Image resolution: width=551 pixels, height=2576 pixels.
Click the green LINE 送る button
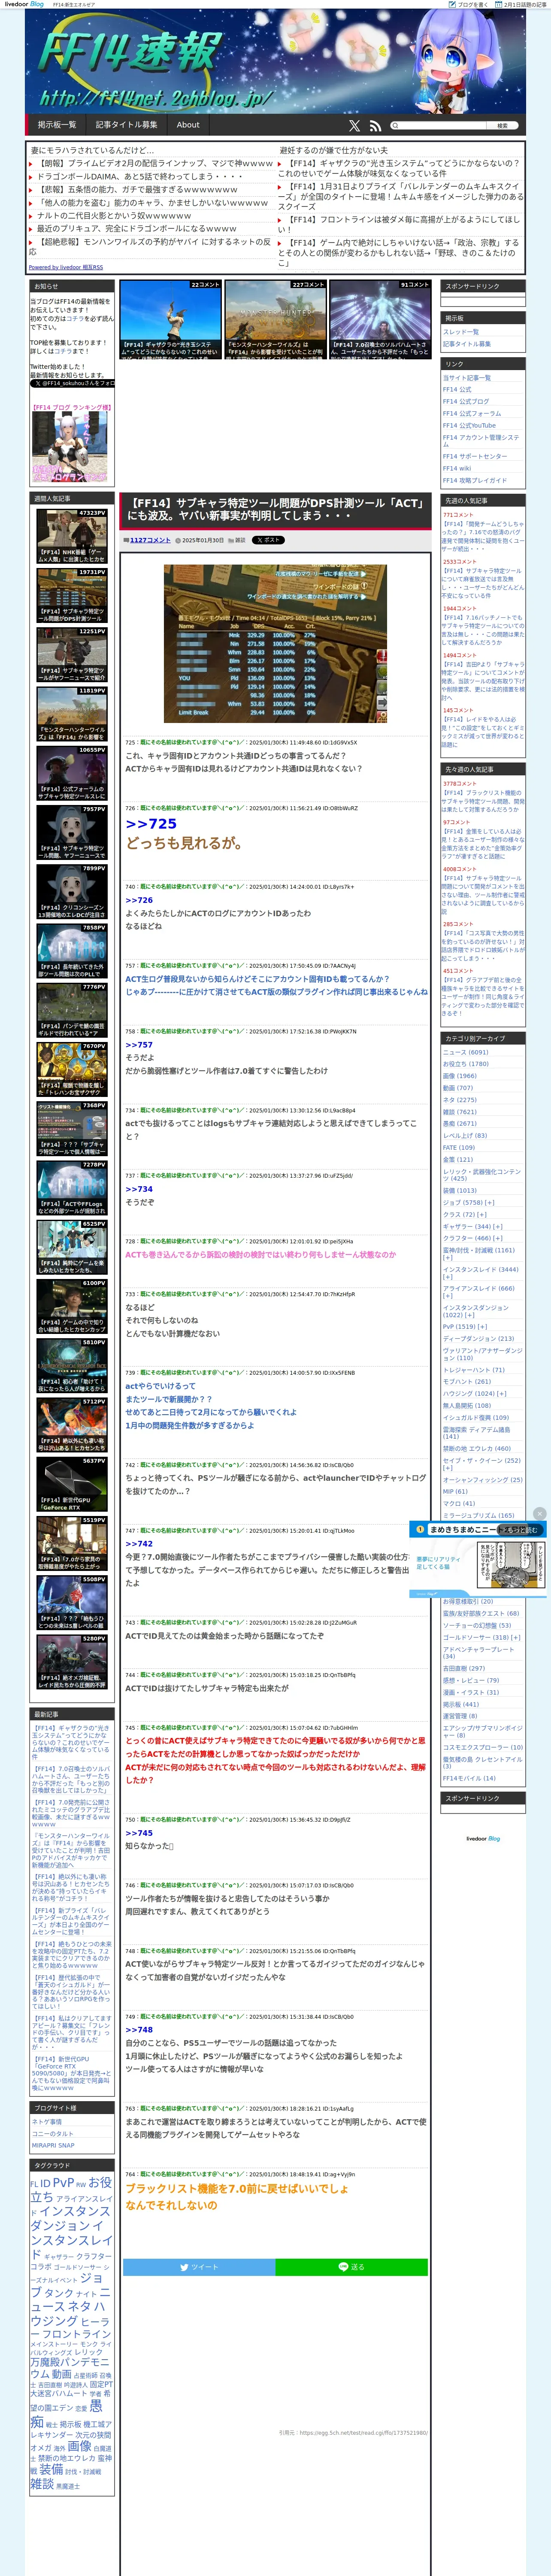[352, 2267]
